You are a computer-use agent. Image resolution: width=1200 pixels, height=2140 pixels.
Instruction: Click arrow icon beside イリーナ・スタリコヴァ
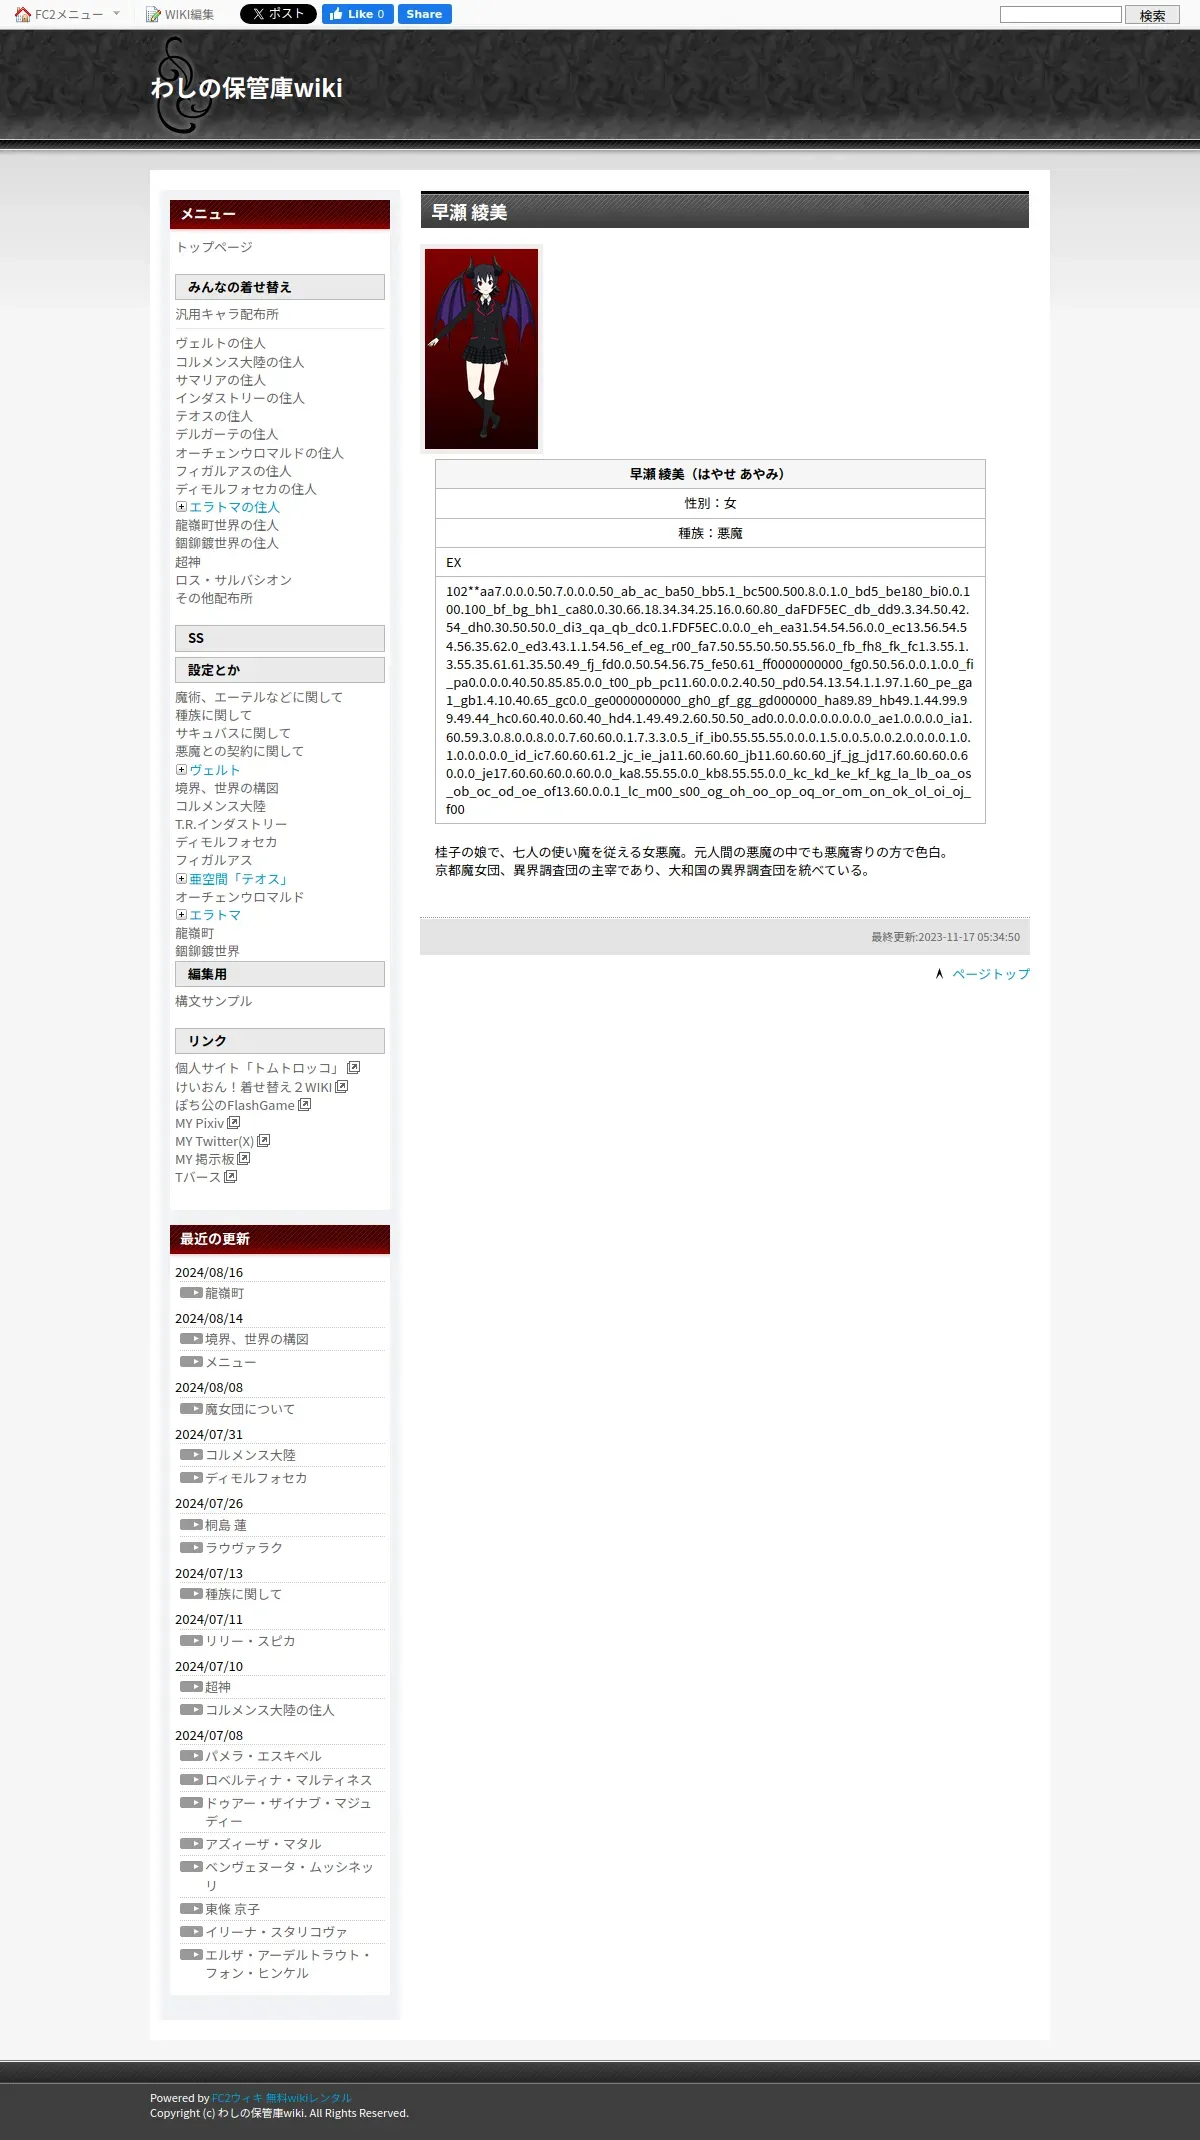(x=191, y=1931)
